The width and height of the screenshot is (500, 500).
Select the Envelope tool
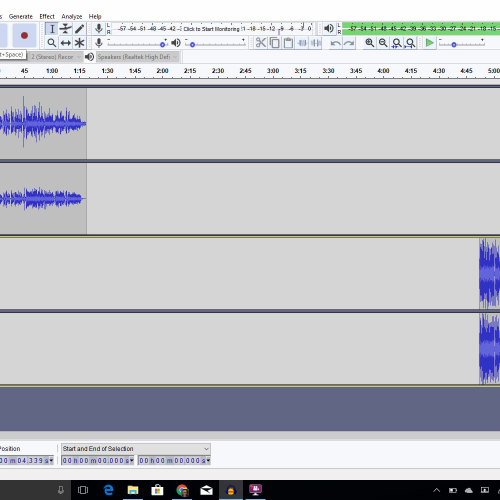point(66,29)
